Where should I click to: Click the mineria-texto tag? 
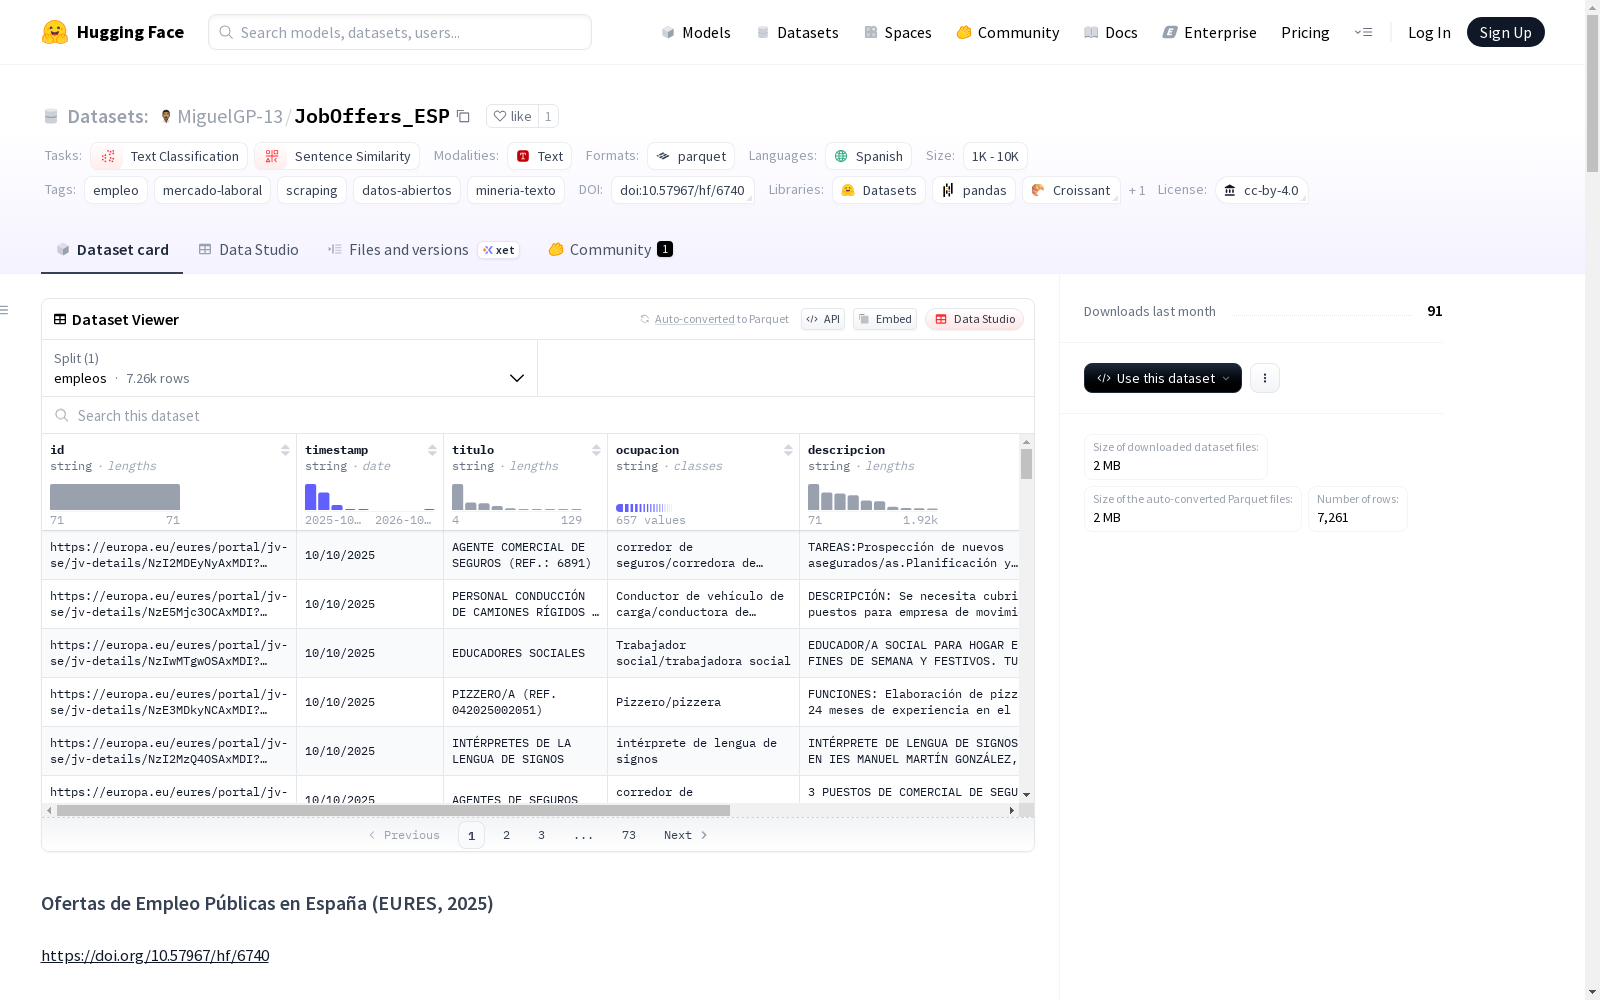pos(516,190)
